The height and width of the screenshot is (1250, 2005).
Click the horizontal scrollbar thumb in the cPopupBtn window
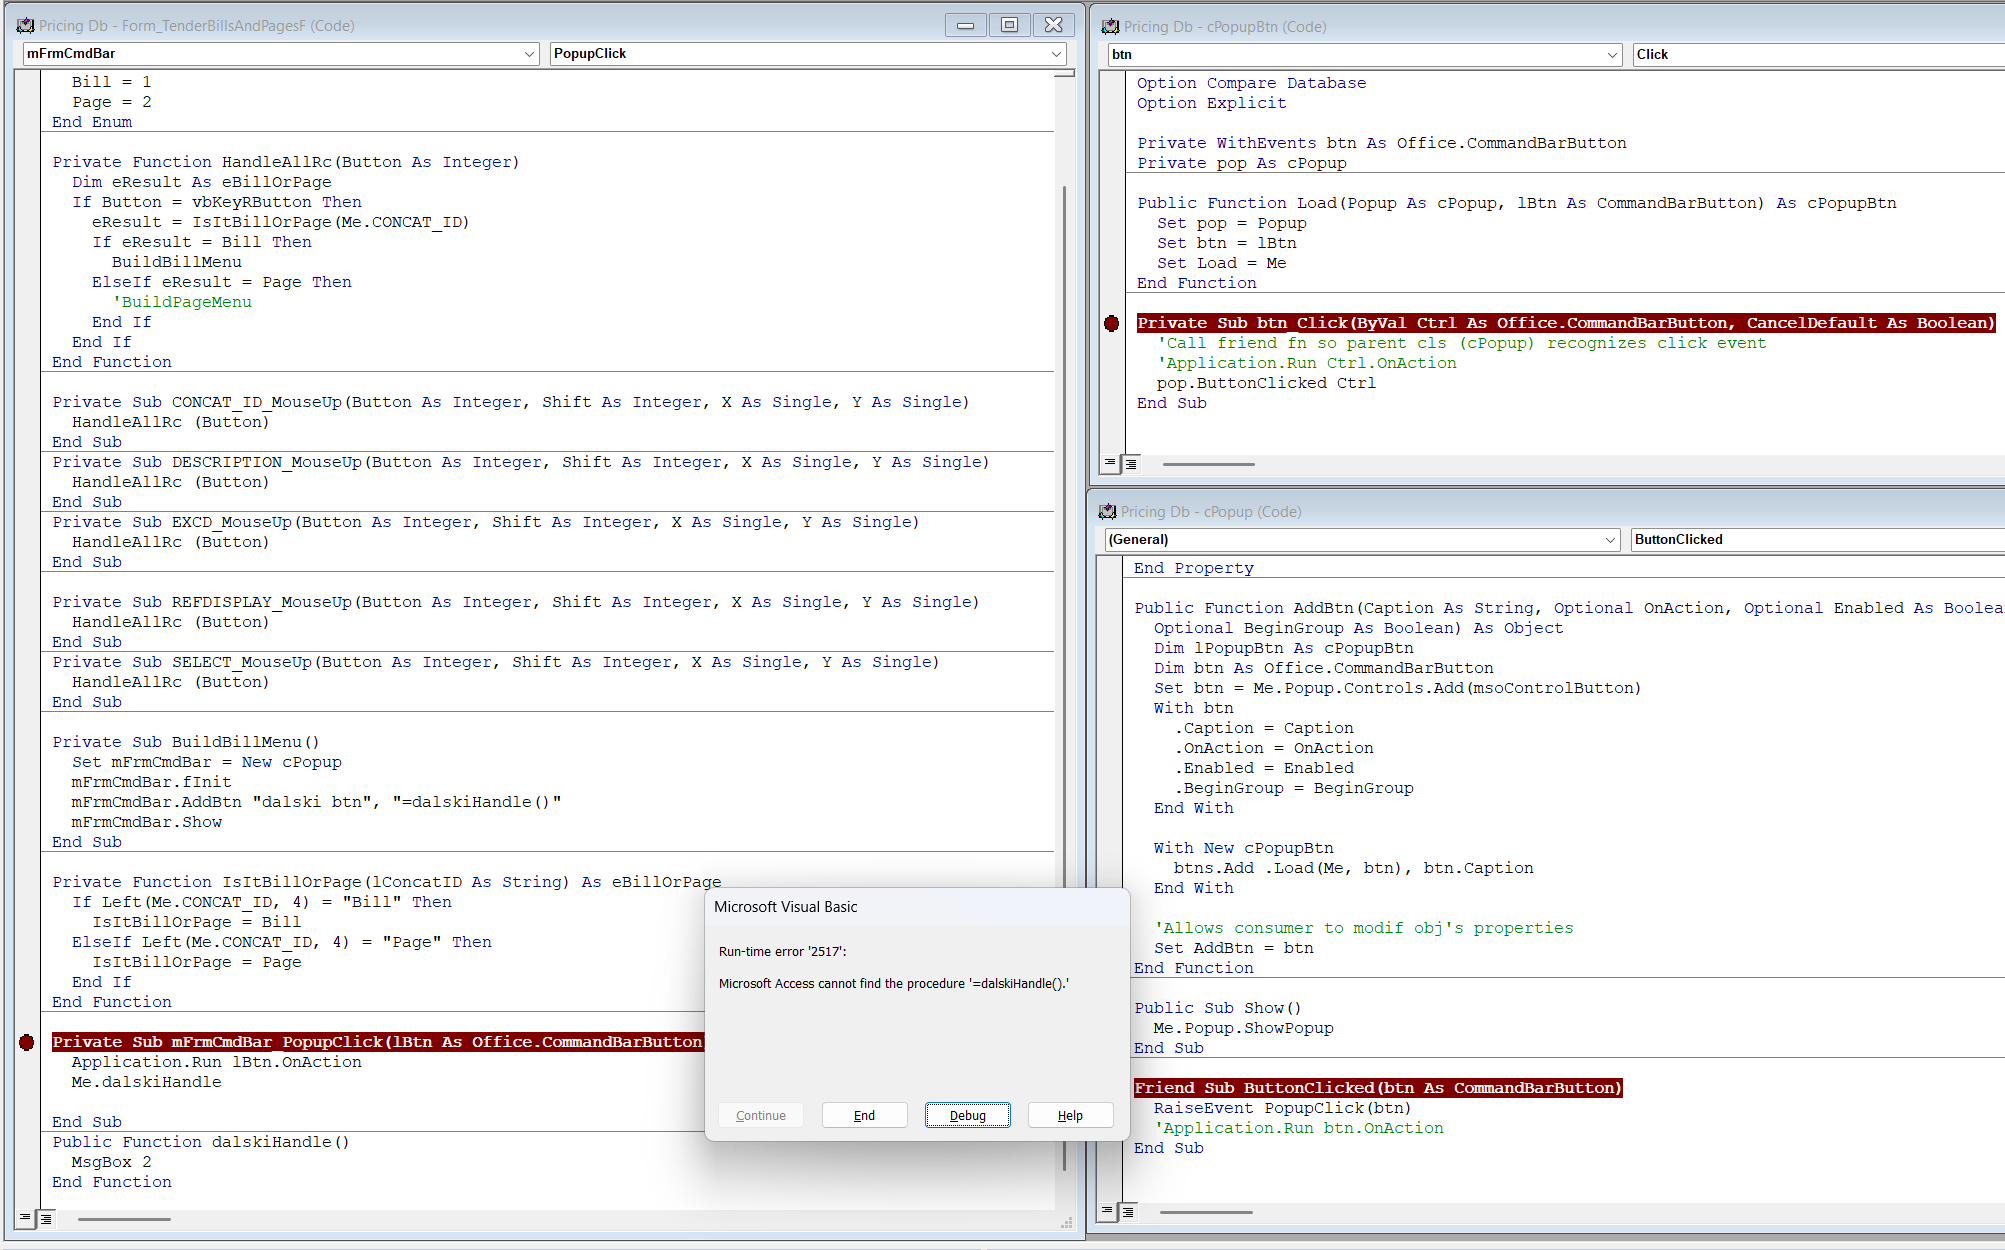pos(1208,464)
